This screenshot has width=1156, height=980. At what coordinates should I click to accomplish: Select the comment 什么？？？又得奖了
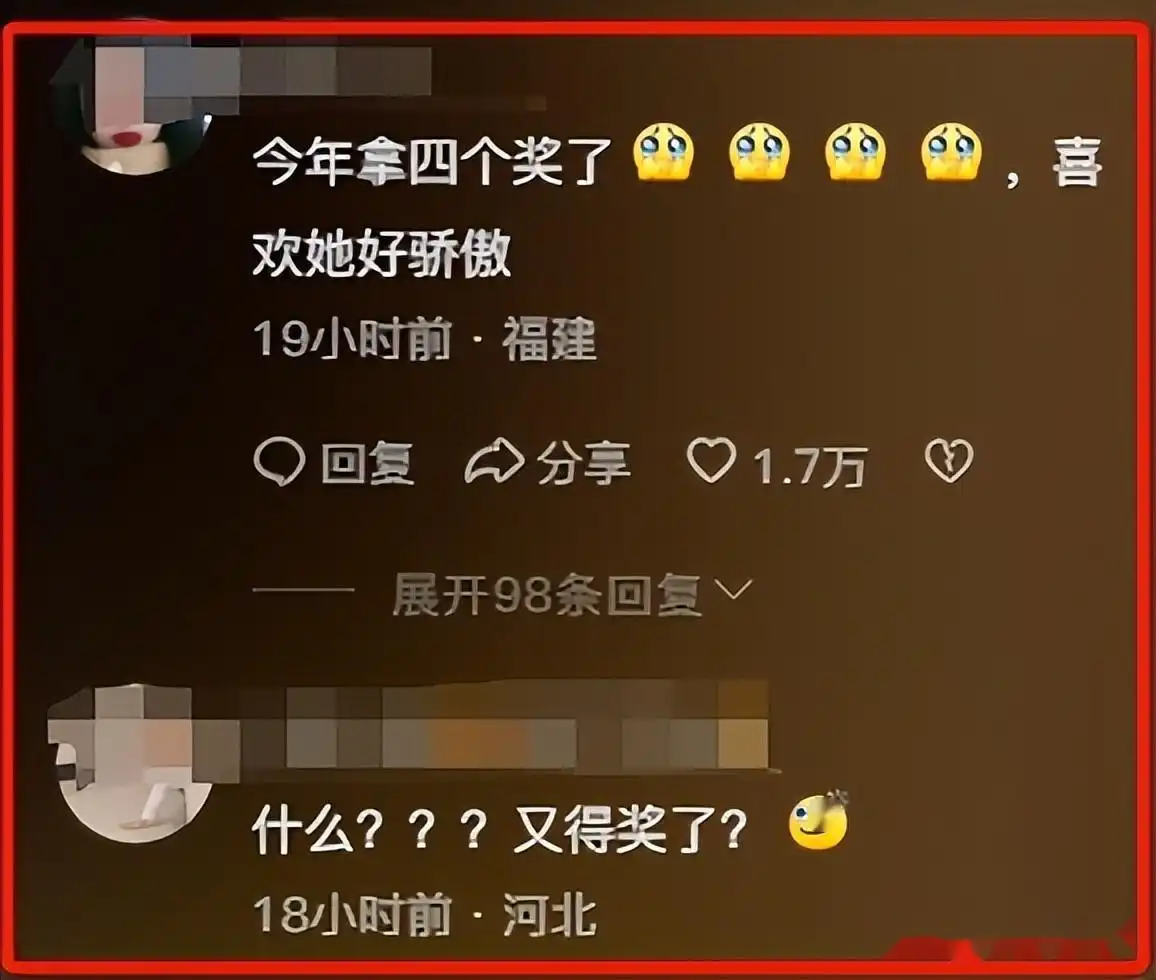[x=500, y=829]
